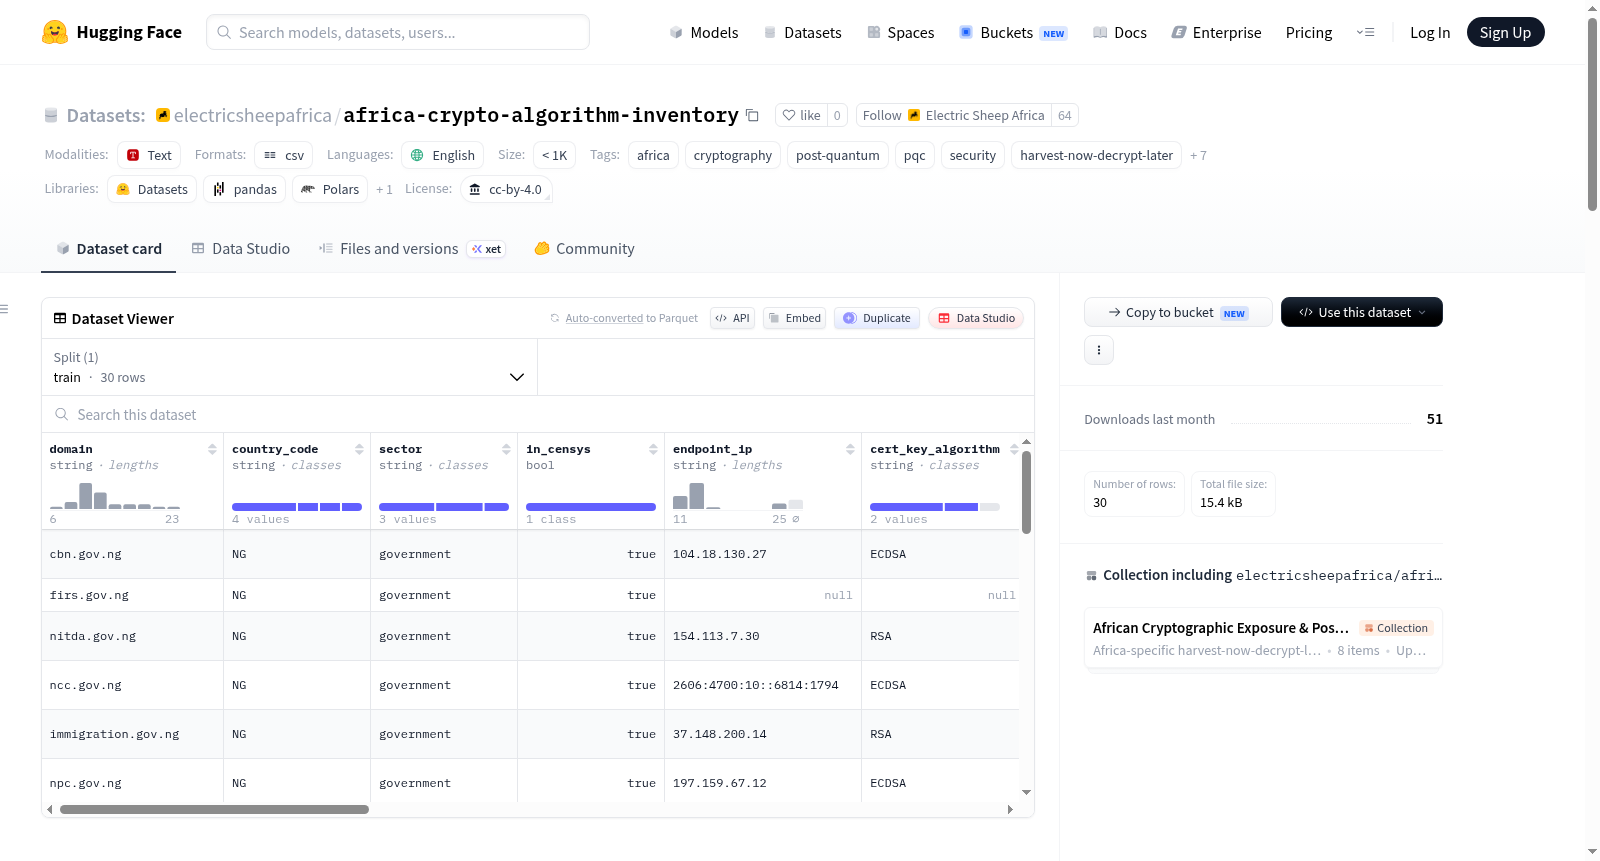Expand the +7 more tags
1600x861 pixels.
click(x=1198, y=156)
